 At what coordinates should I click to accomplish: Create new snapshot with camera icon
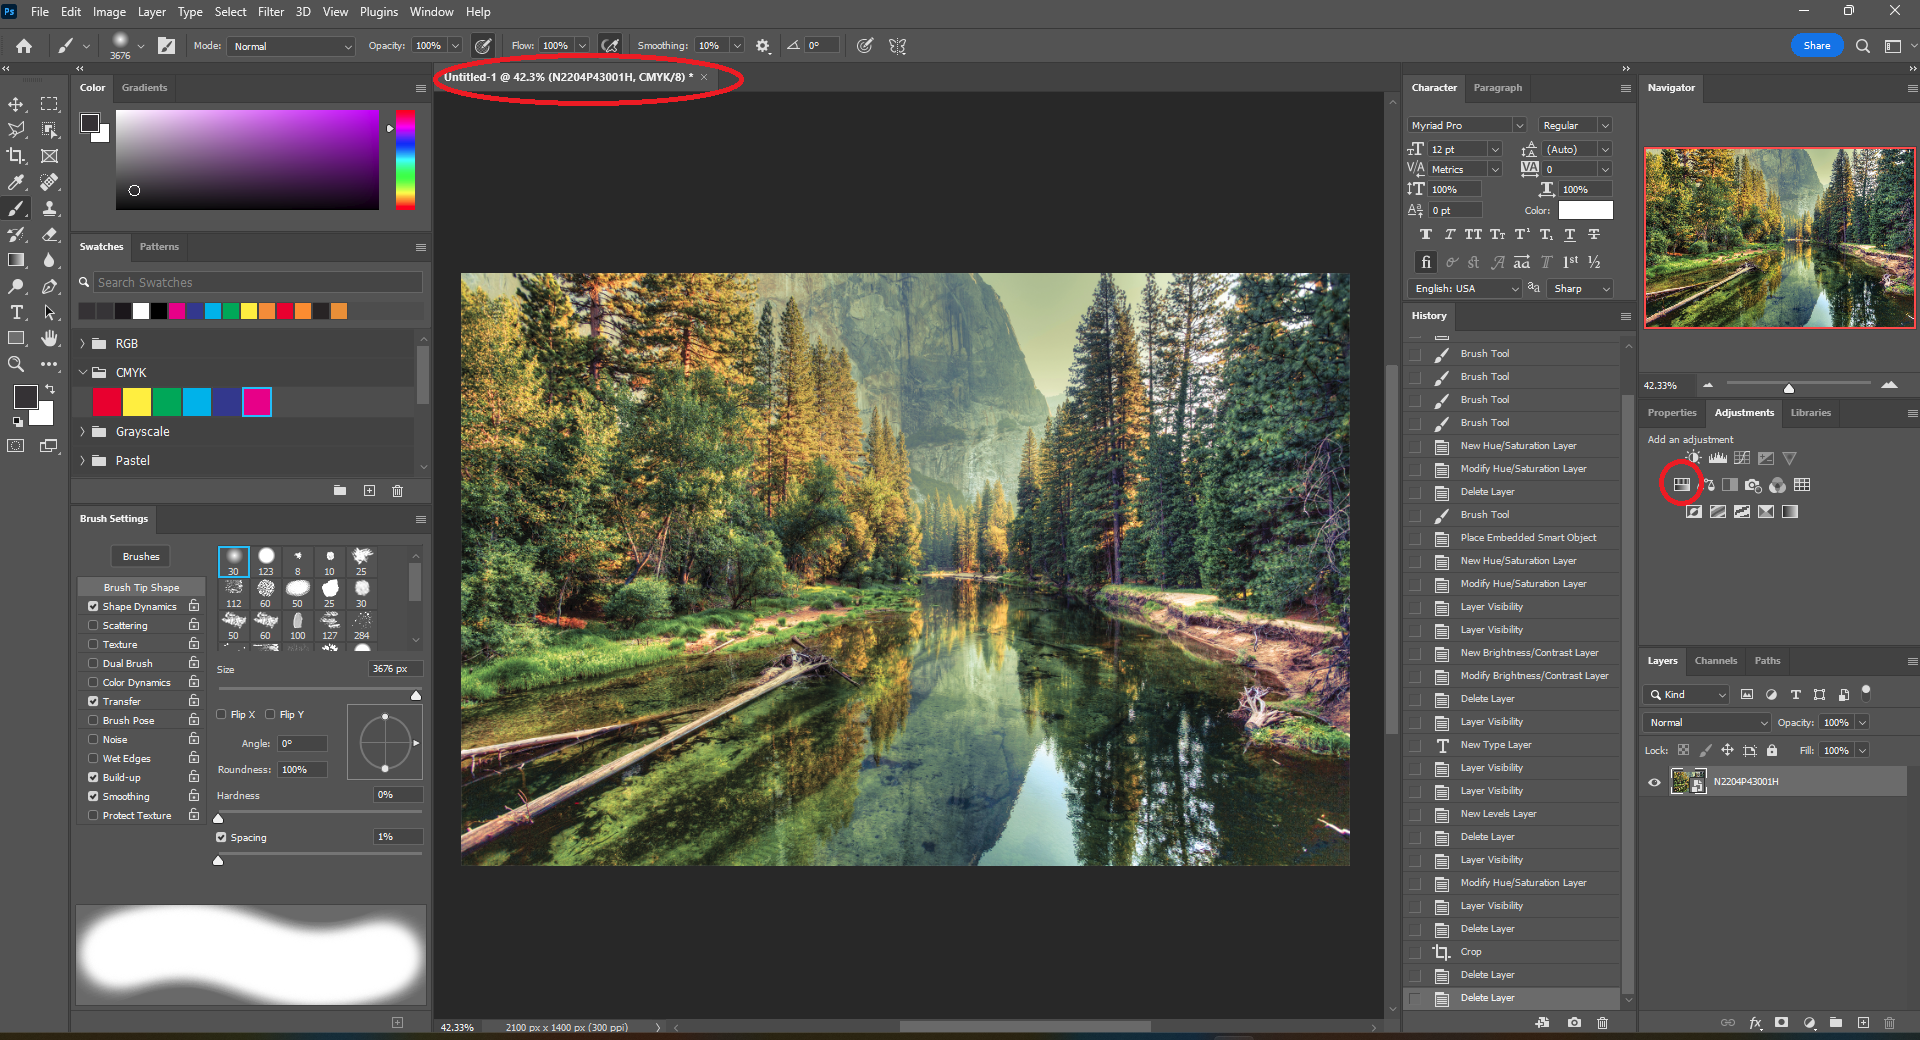coord(1574,1023)
